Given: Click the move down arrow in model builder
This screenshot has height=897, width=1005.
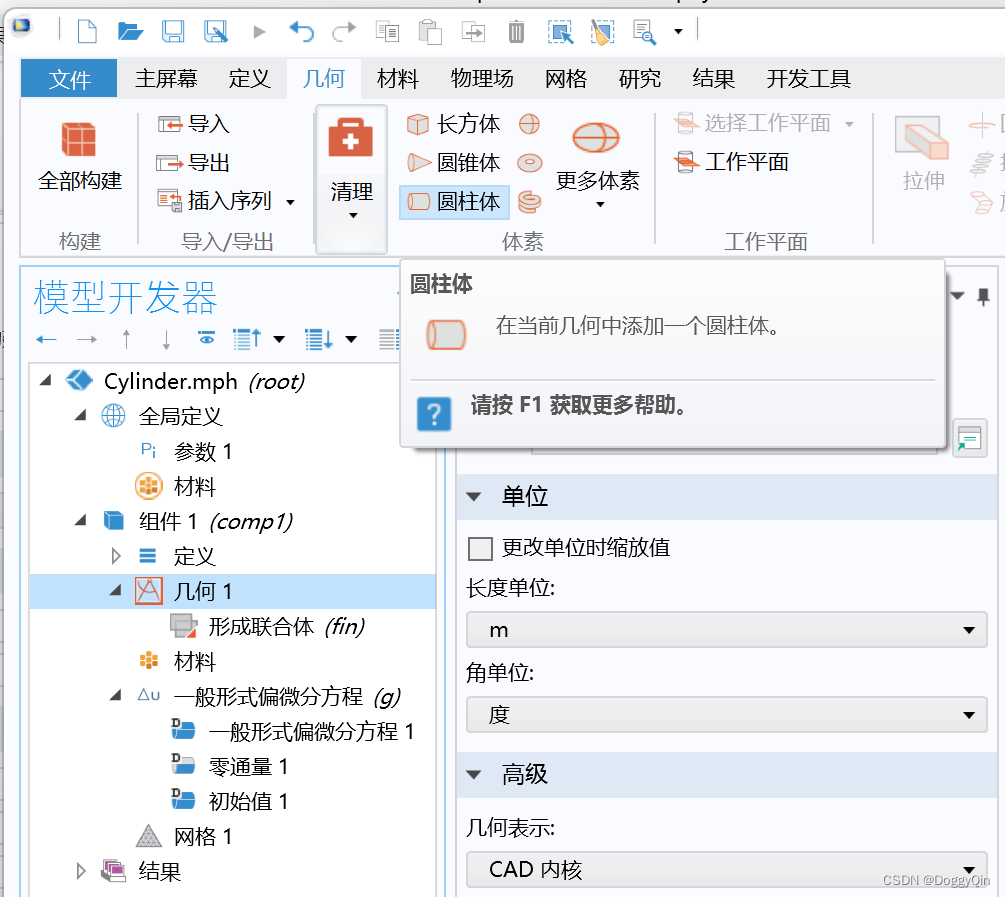Looking at the screenshot, I should click(166, 339).
